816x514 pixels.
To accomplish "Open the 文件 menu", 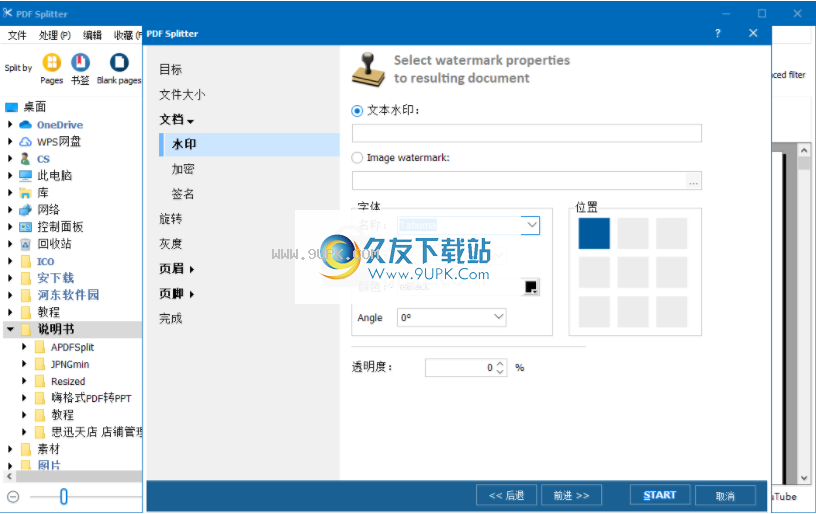I will (17, 35).
